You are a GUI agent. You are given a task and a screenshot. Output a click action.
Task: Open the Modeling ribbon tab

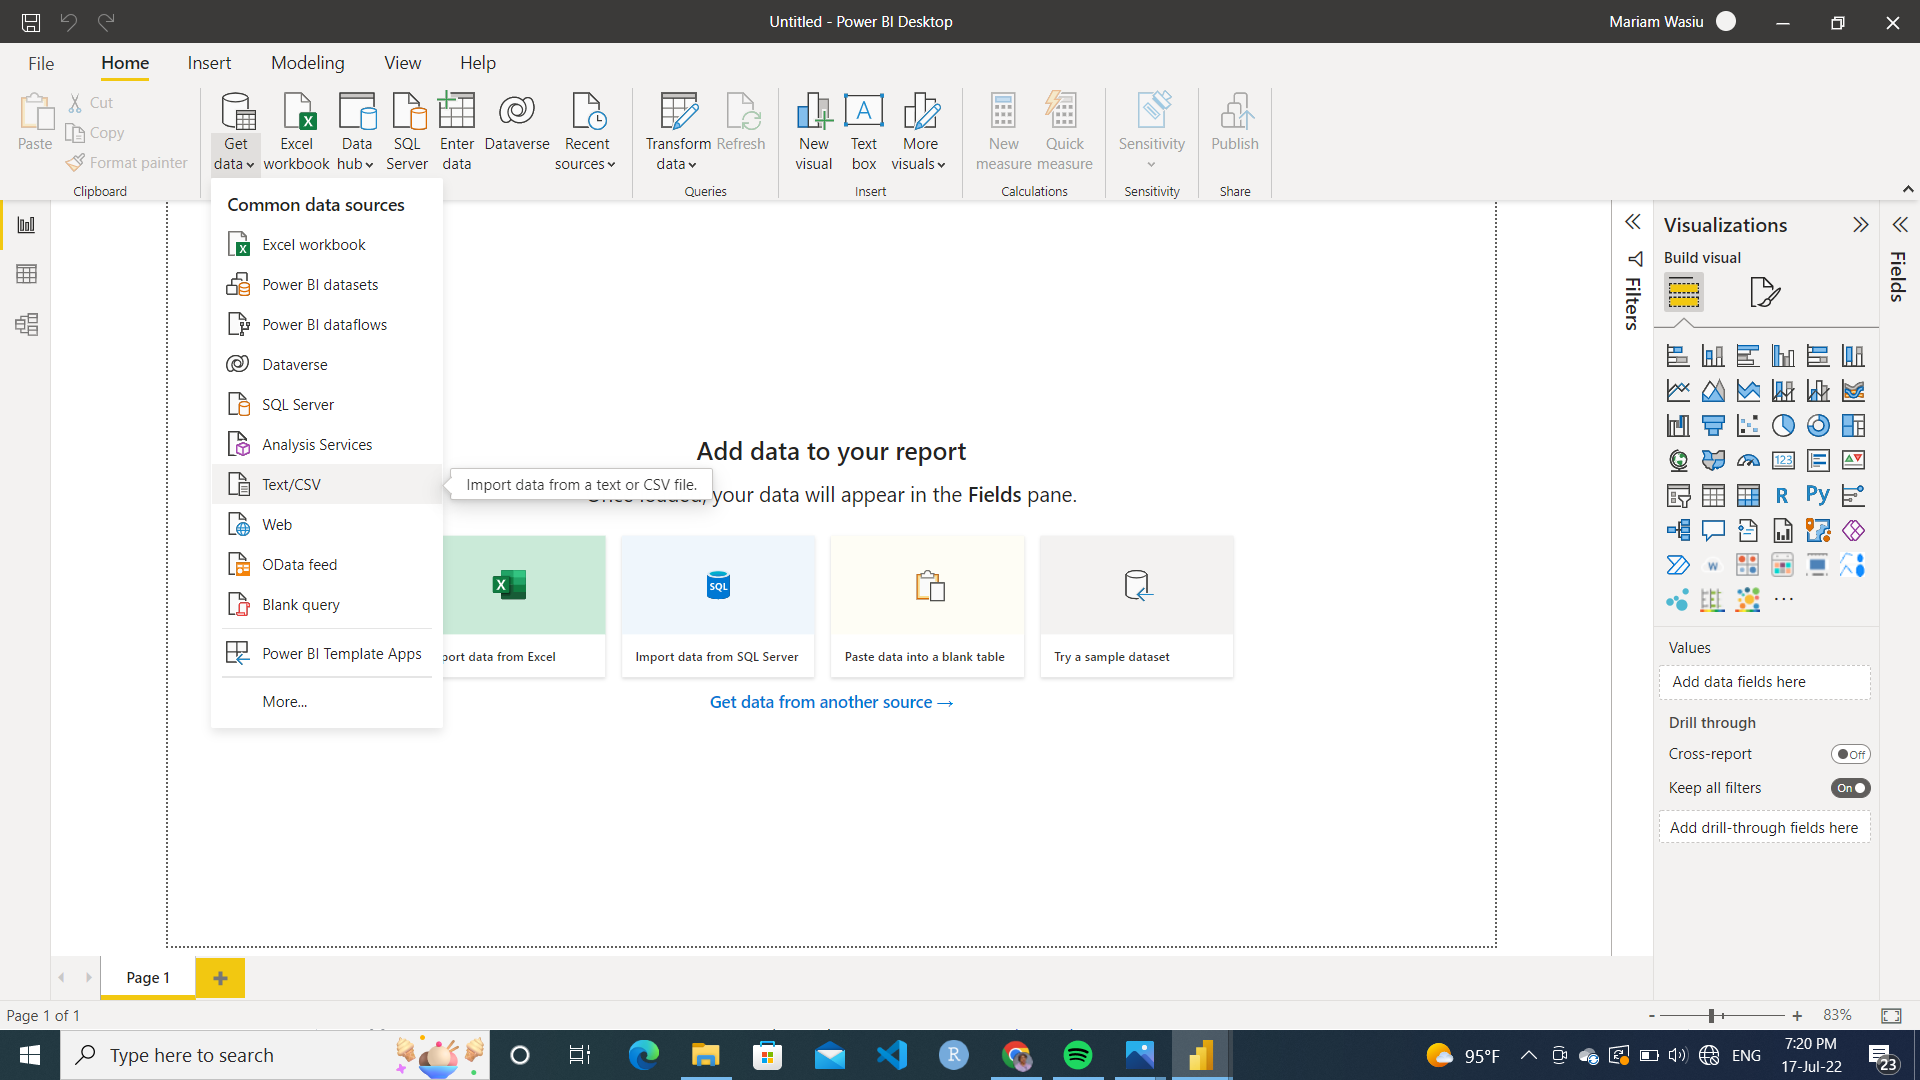point(307,63)
